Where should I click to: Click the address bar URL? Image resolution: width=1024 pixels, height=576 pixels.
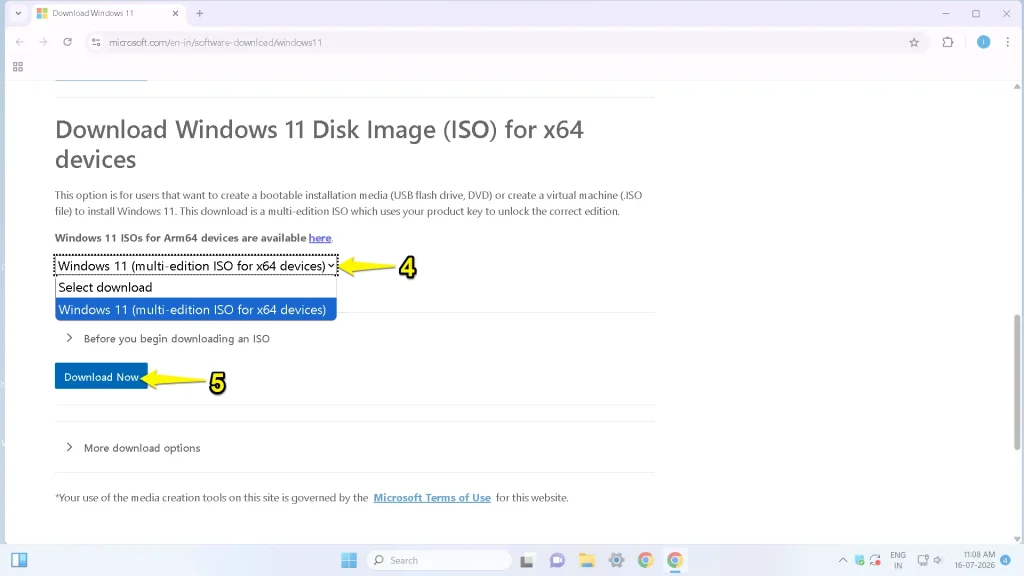click(x=216, y=42)
